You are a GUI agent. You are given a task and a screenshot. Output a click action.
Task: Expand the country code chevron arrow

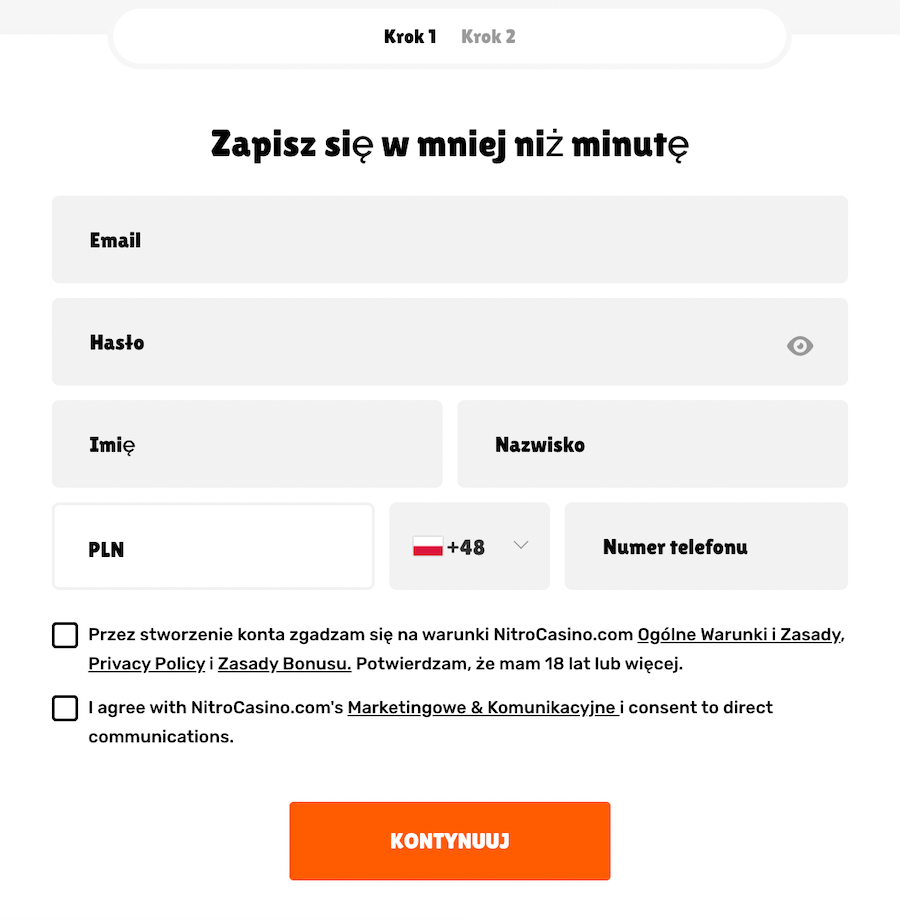tap(521, 545)
